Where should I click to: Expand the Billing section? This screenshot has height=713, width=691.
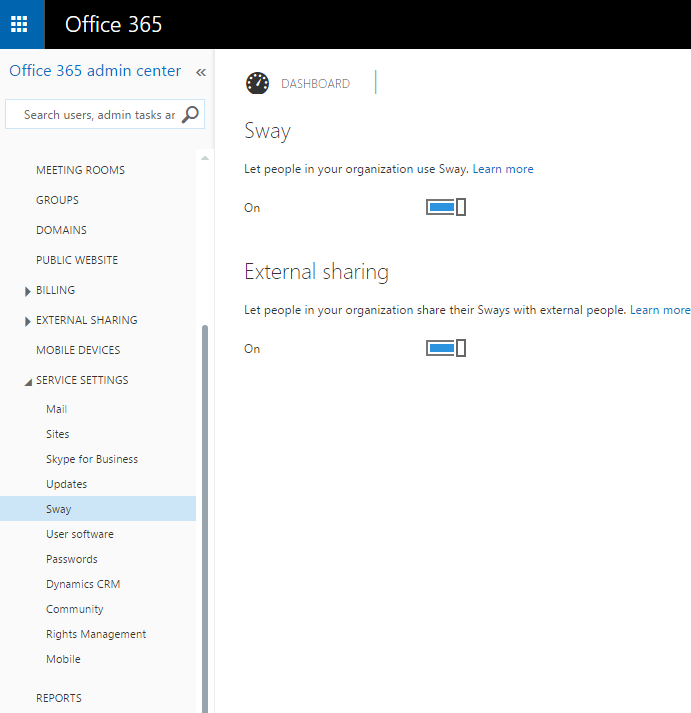[27, 291]
